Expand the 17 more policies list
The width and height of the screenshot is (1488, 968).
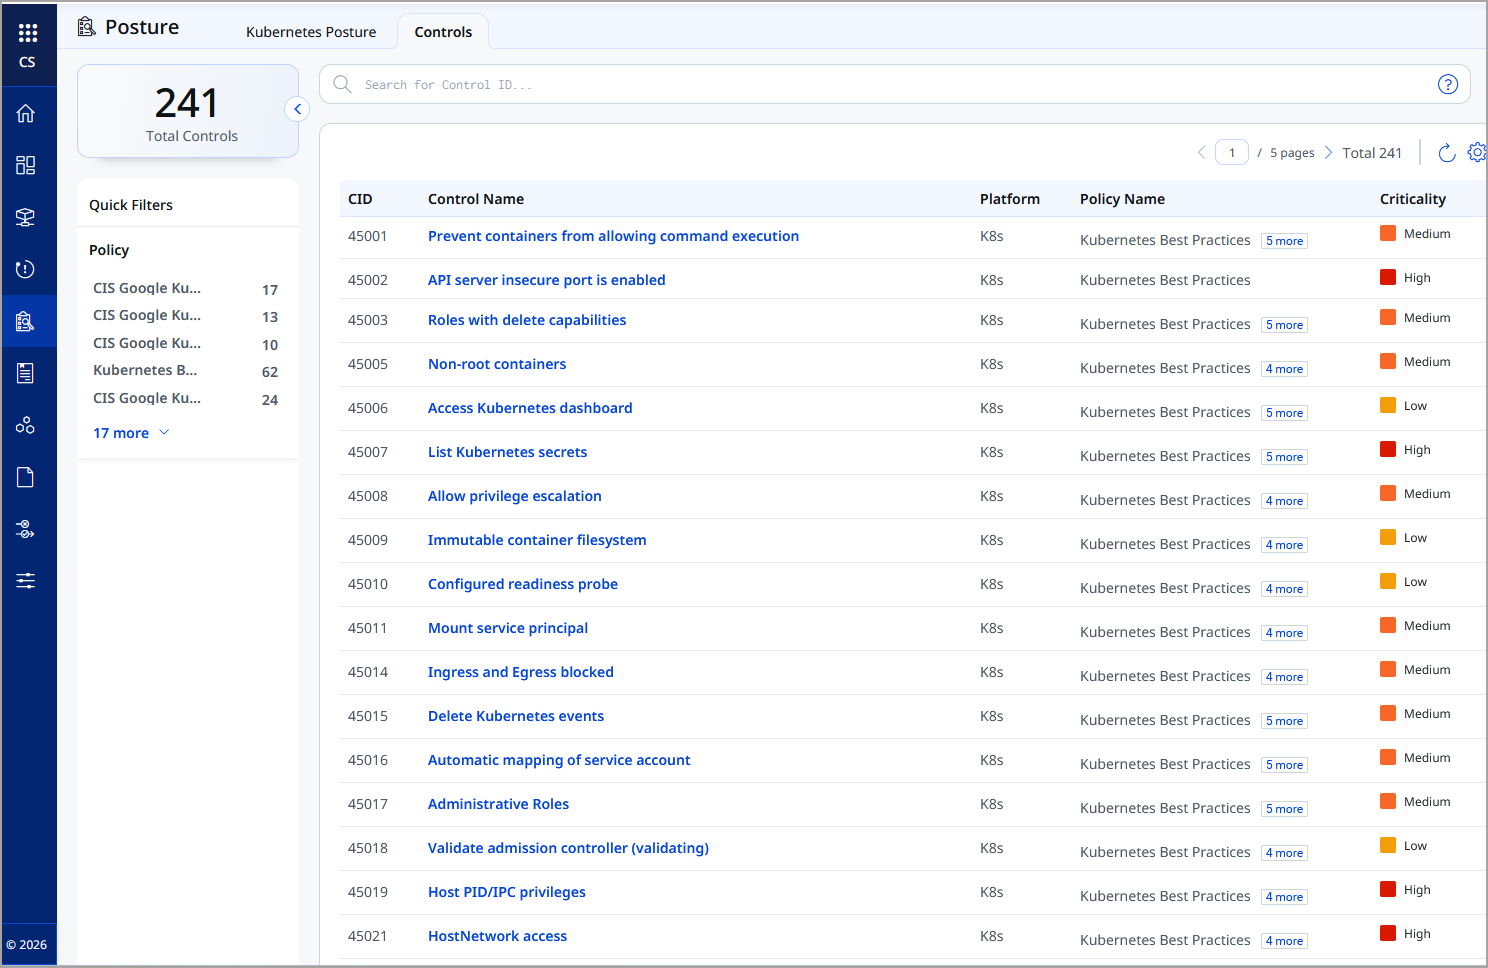point(131,433)
